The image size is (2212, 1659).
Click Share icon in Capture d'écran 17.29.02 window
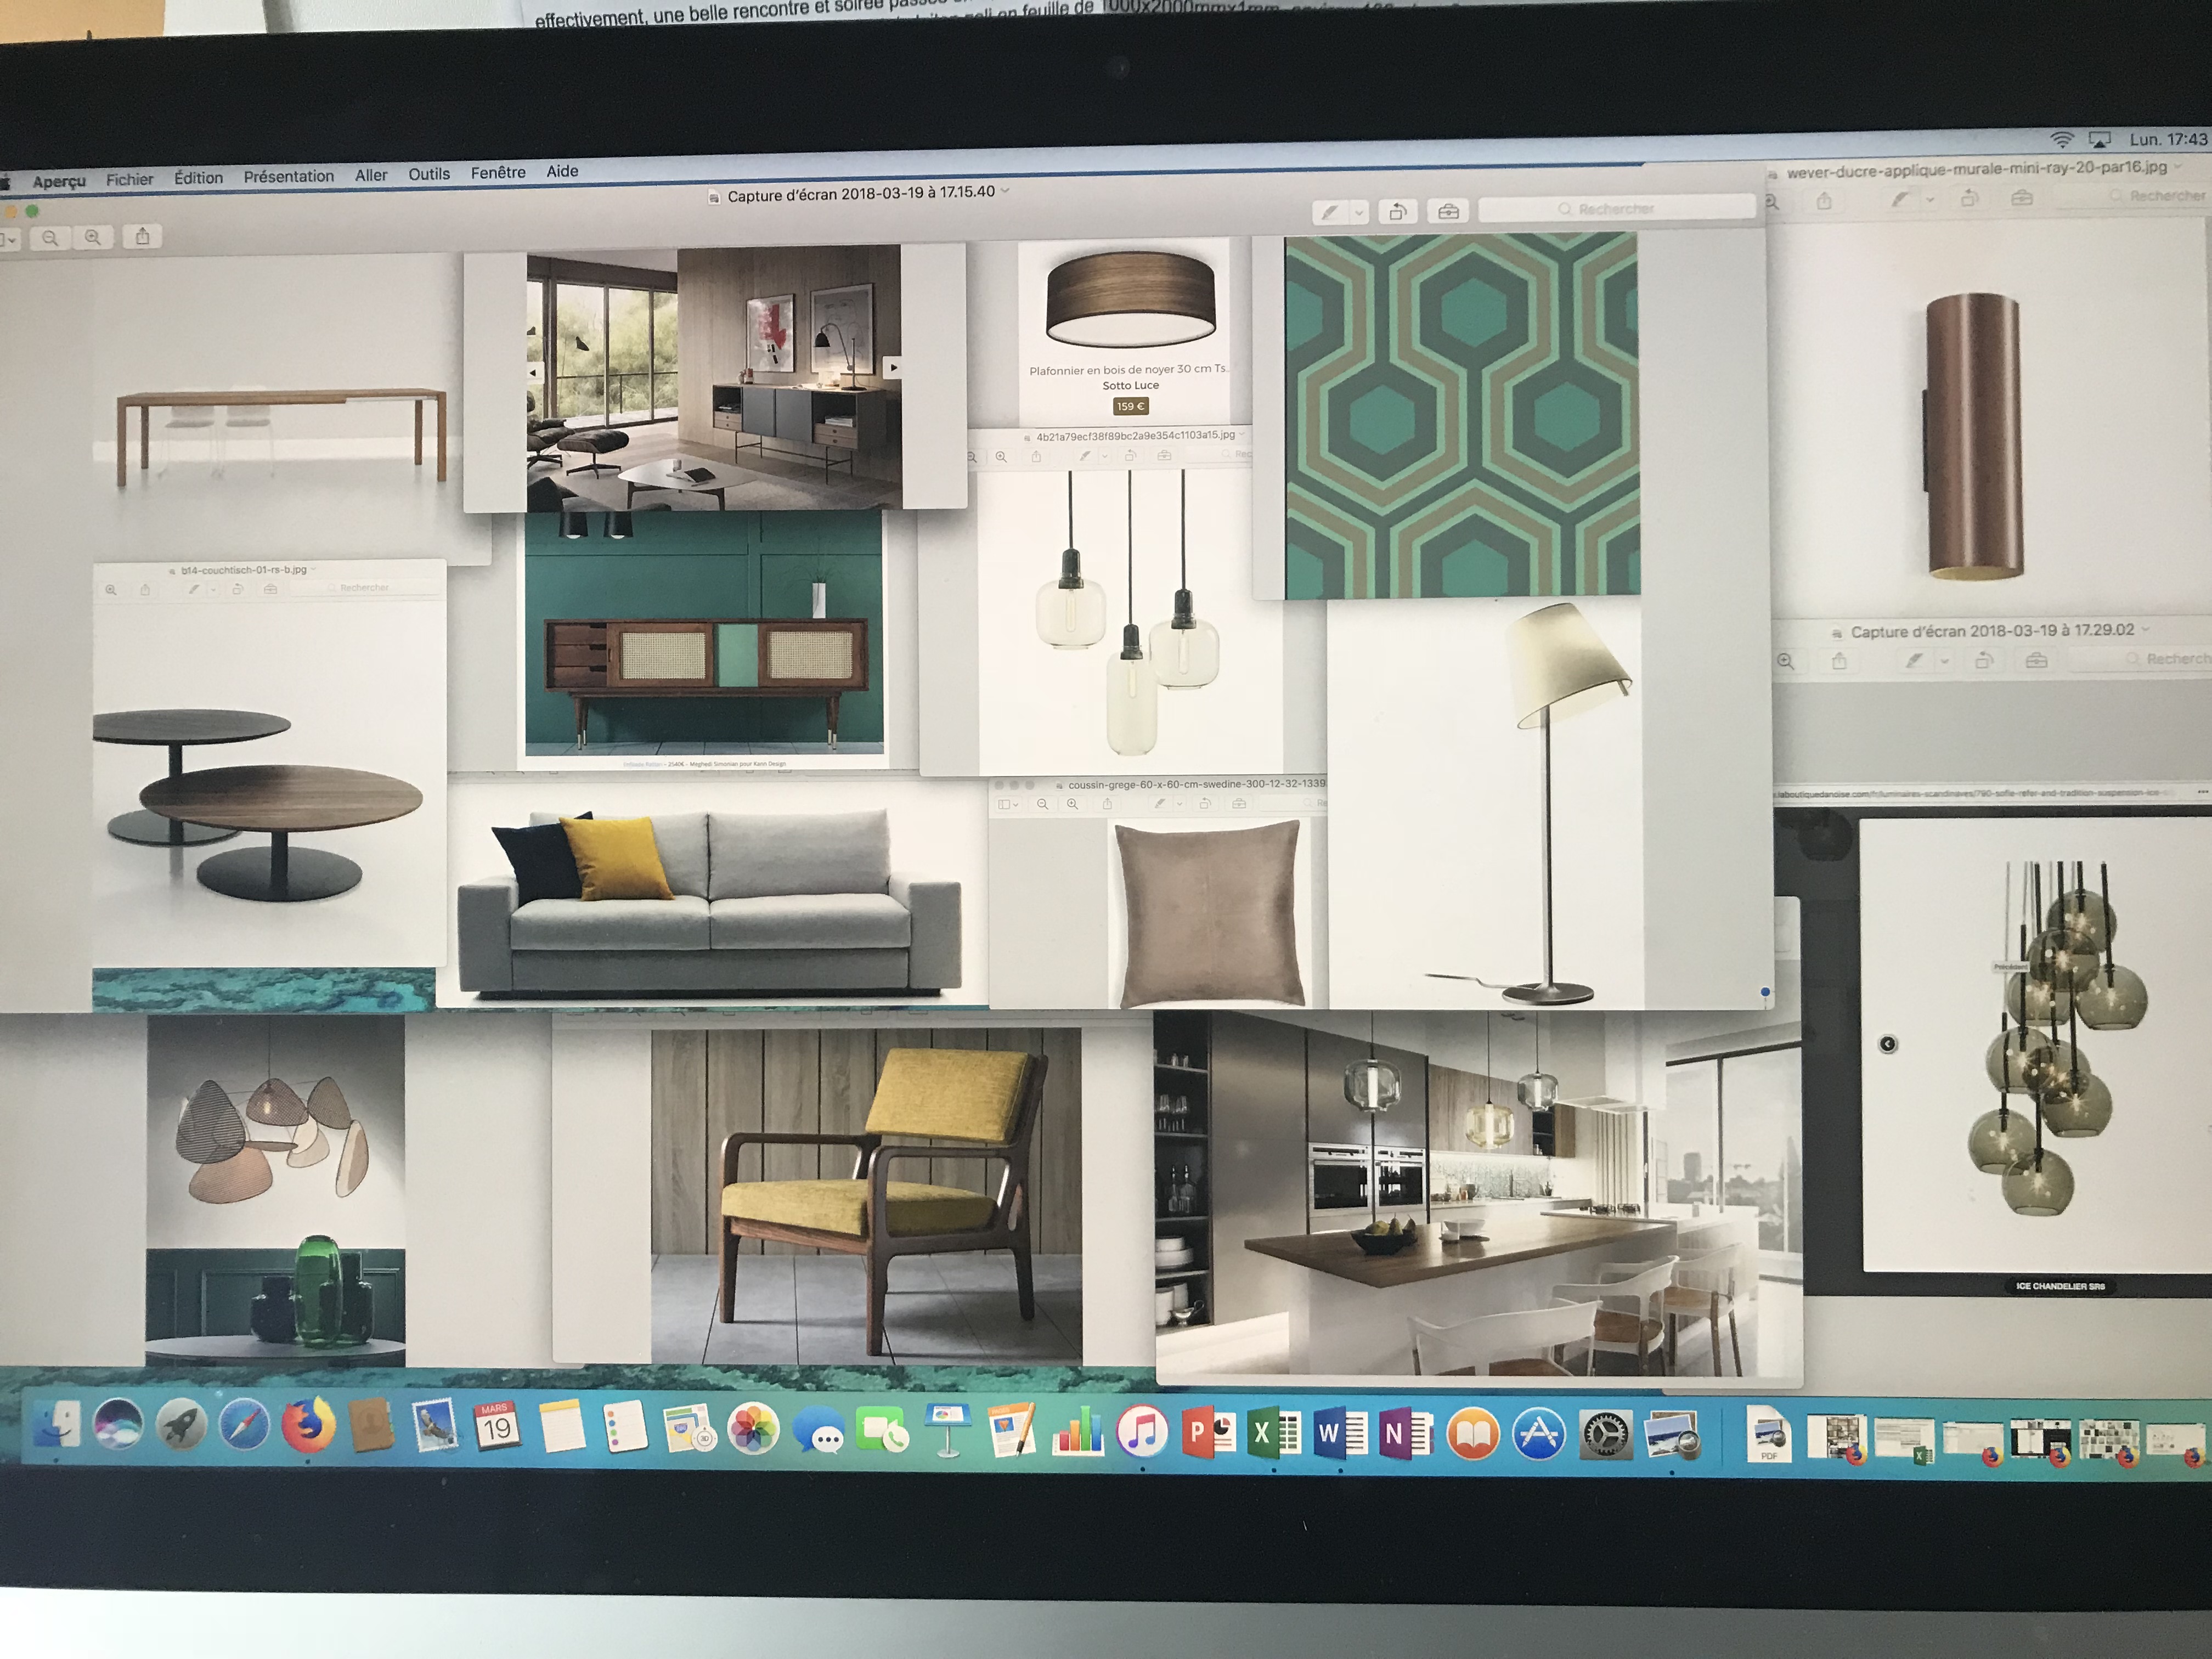coord(1839,661)
